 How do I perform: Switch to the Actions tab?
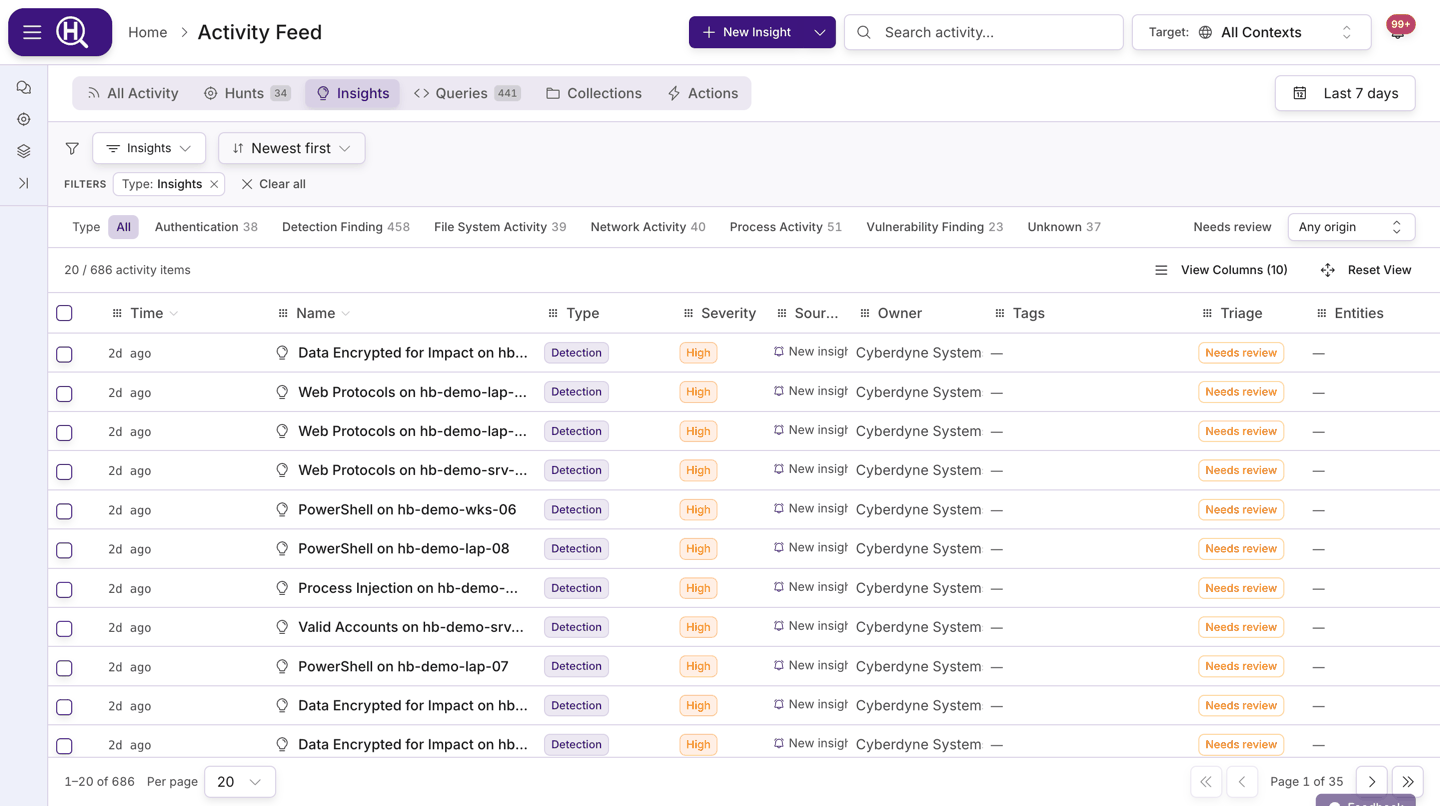click(x=703, y=93)
